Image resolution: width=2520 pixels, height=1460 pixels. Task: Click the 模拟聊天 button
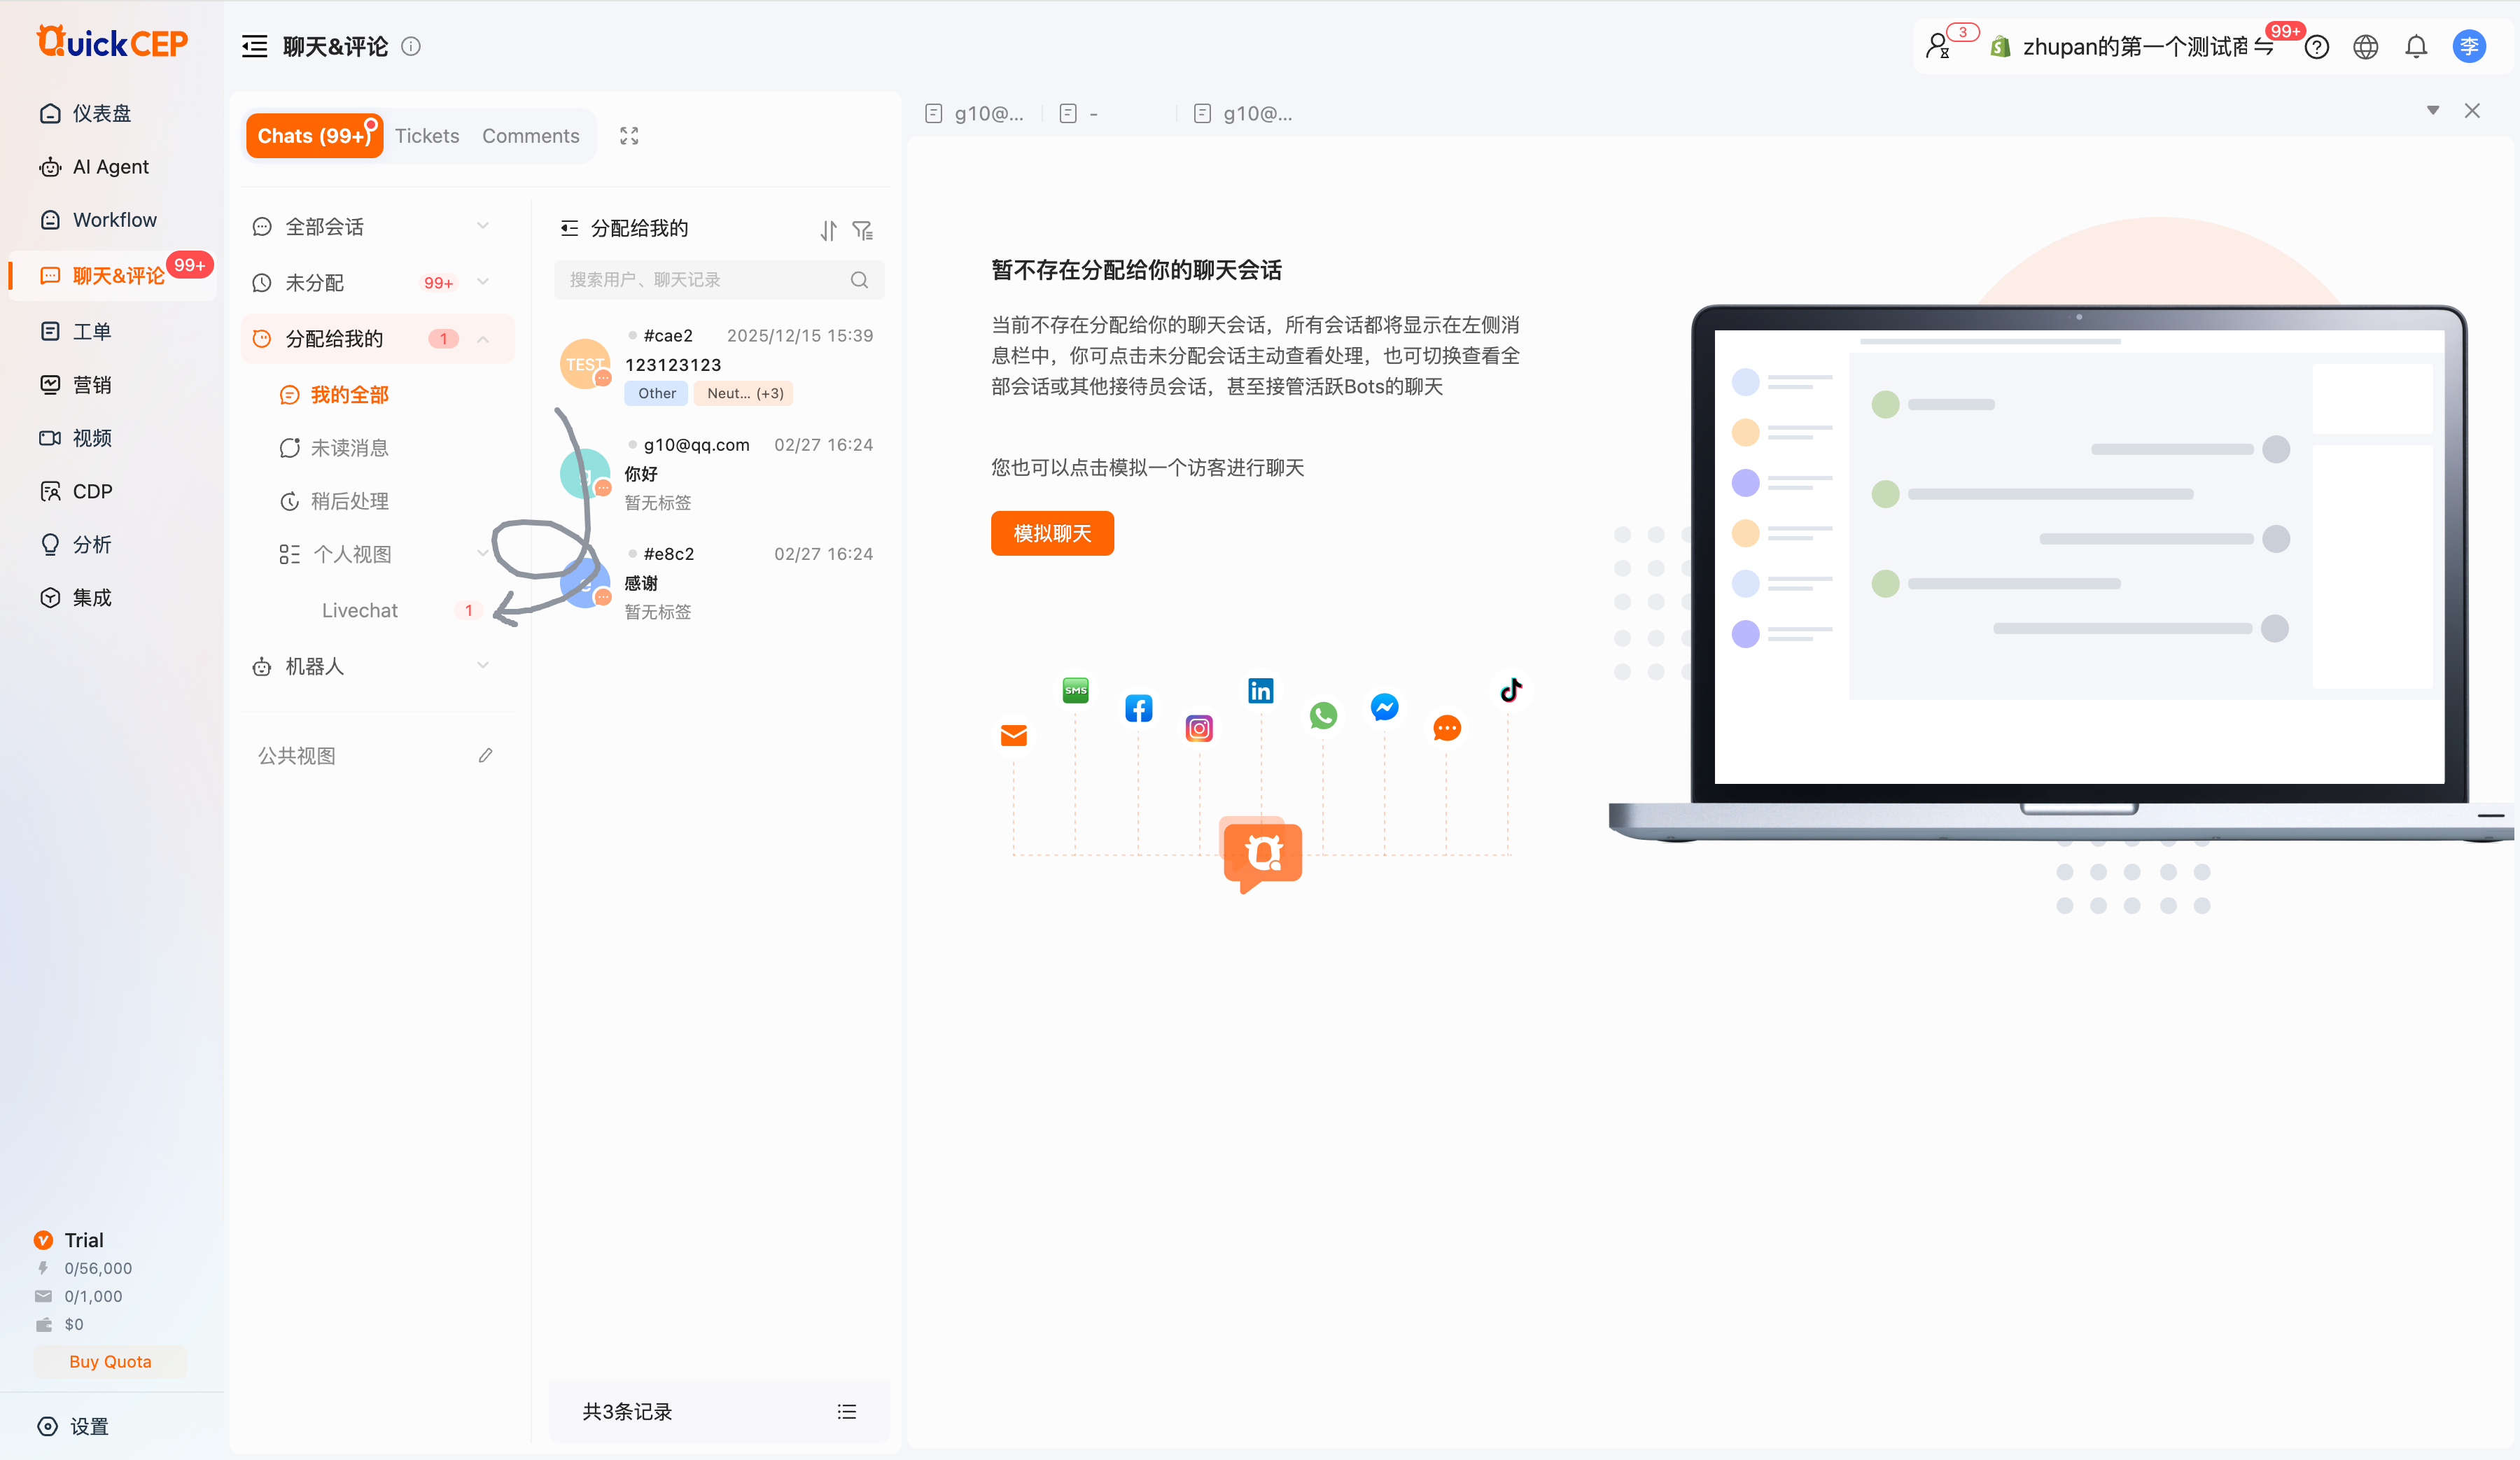(x=1052, y=533)
